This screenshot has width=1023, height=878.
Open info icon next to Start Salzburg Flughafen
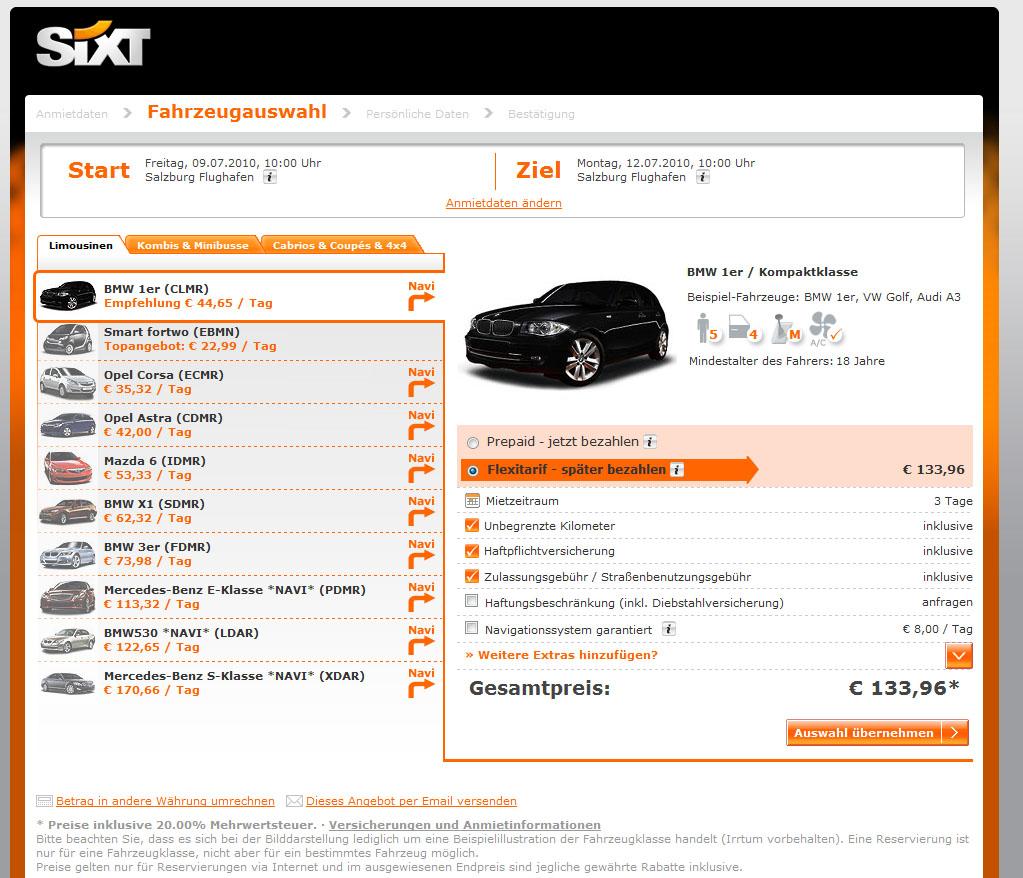click(x=269, y=177)
